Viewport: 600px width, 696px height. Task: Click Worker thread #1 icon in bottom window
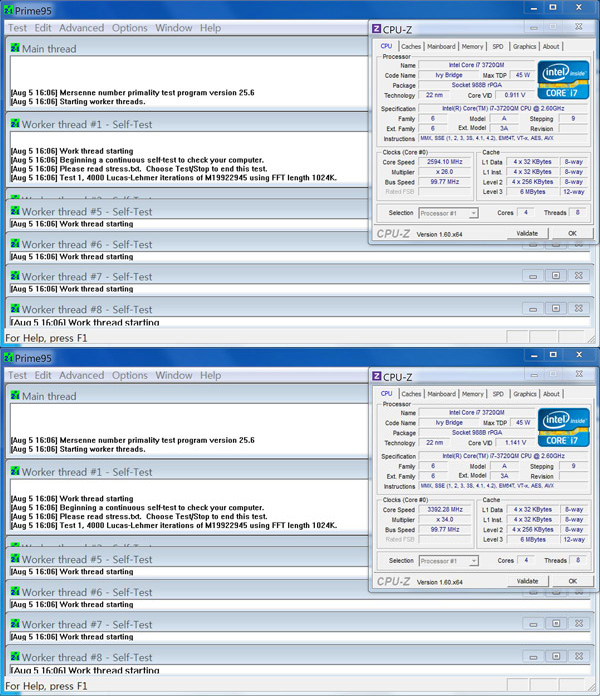[16, 471]
